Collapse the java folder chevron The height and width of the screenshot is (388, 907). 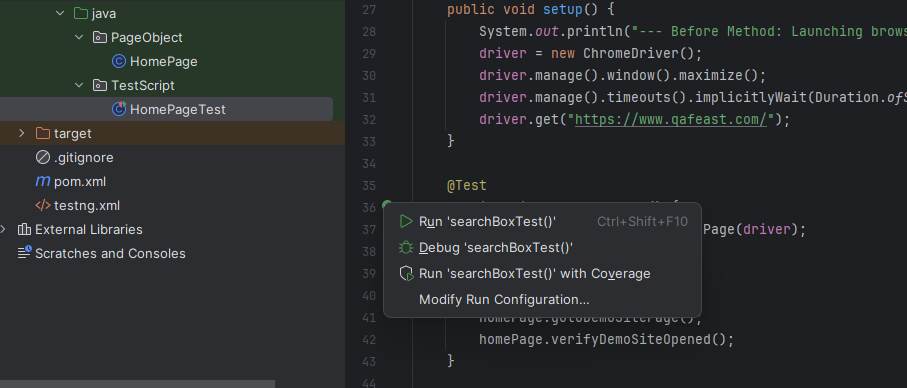pyautogui.click(x=60, y=13)
